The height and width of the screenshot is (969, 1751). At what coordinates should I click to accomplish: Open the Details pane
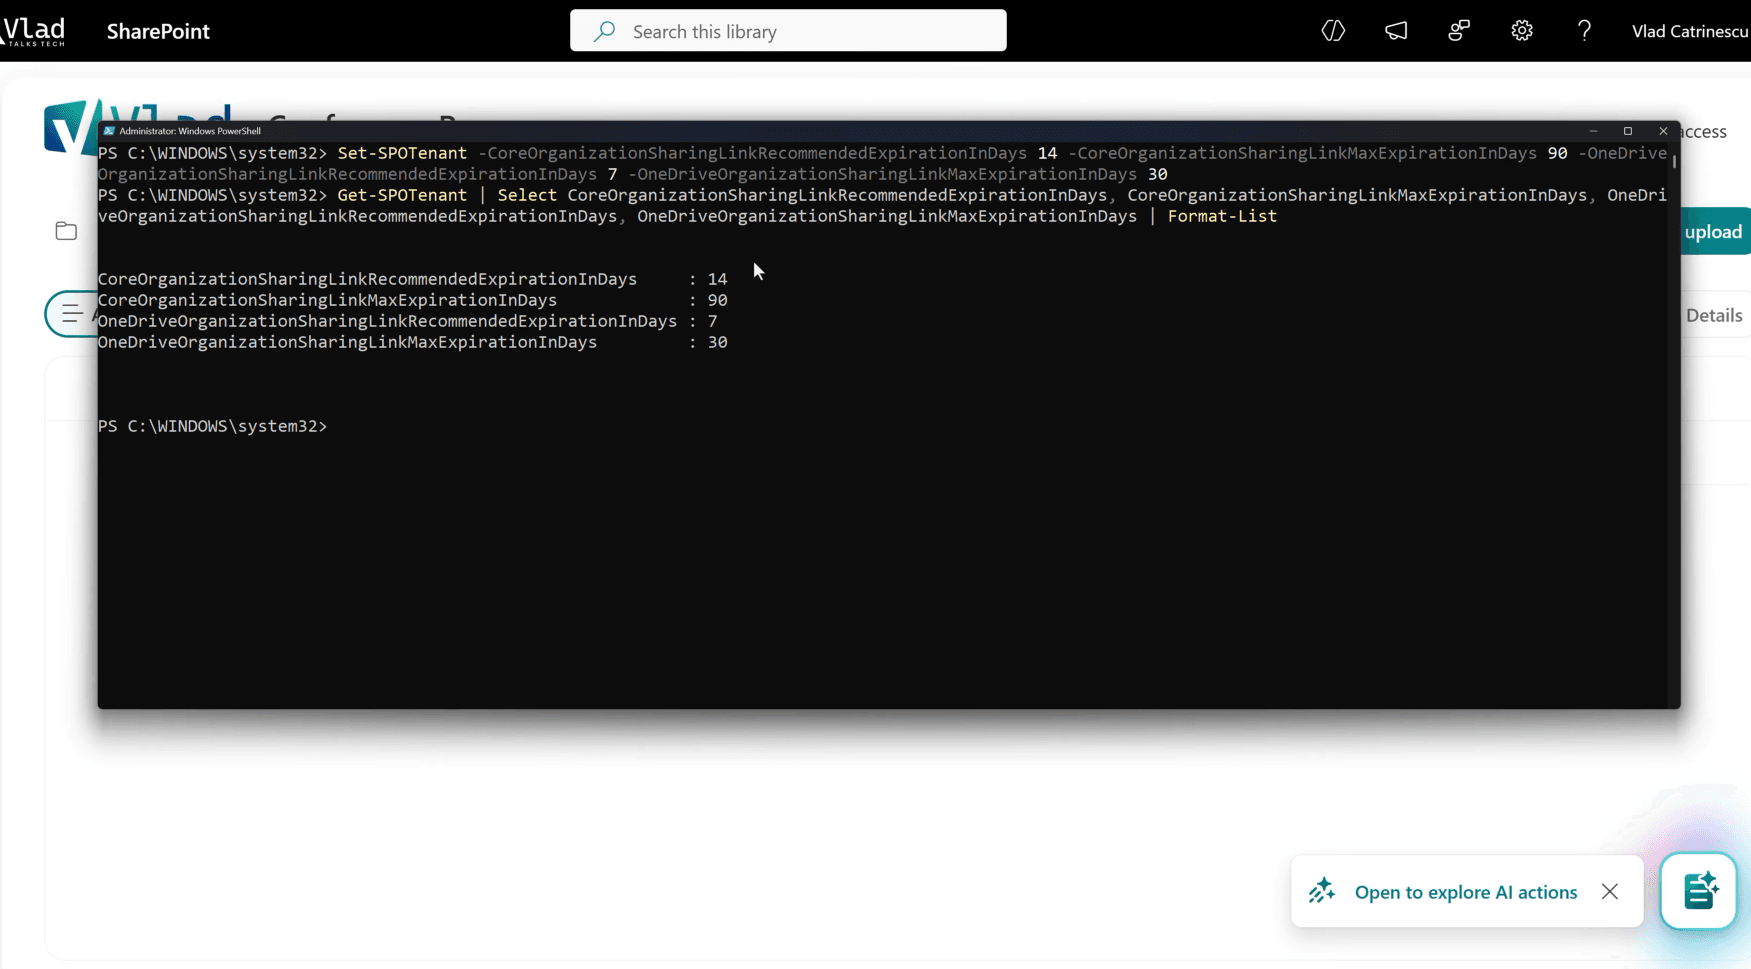[1714, 315]
